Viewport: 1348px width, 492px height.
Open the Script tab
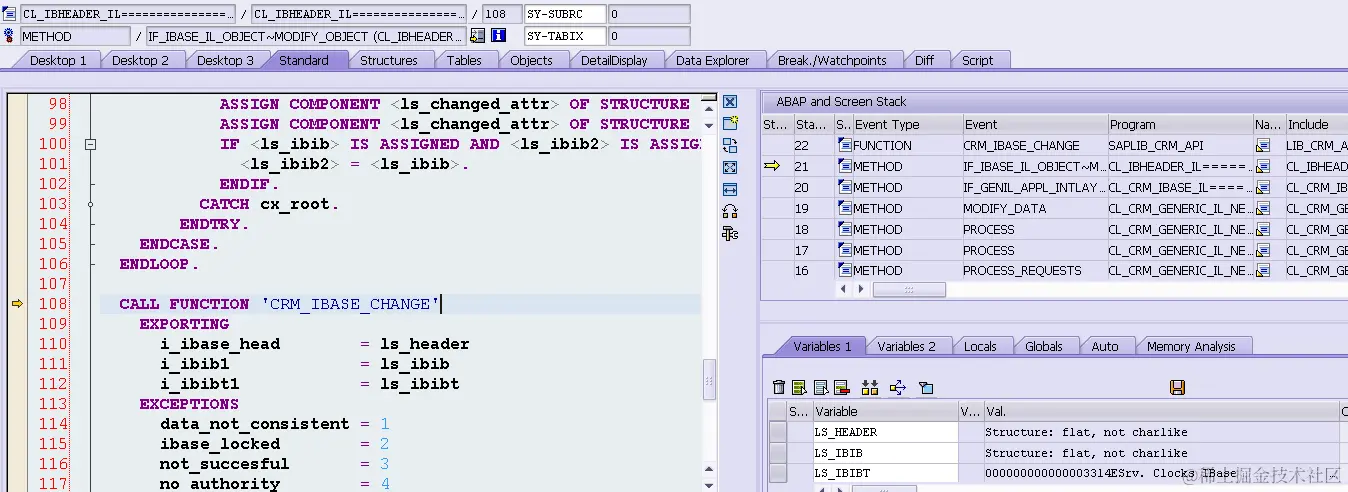[978, 60]
